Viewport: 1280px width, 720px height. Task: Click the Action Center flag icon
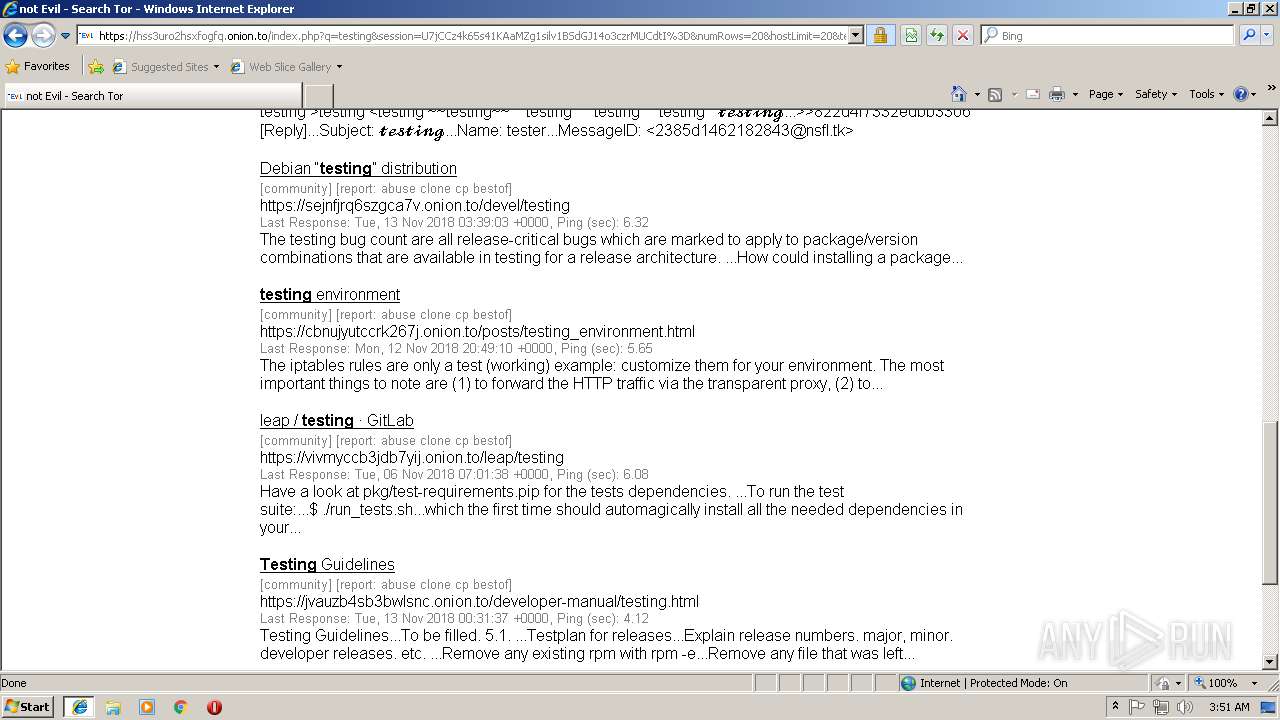(x=1137, y=707)
